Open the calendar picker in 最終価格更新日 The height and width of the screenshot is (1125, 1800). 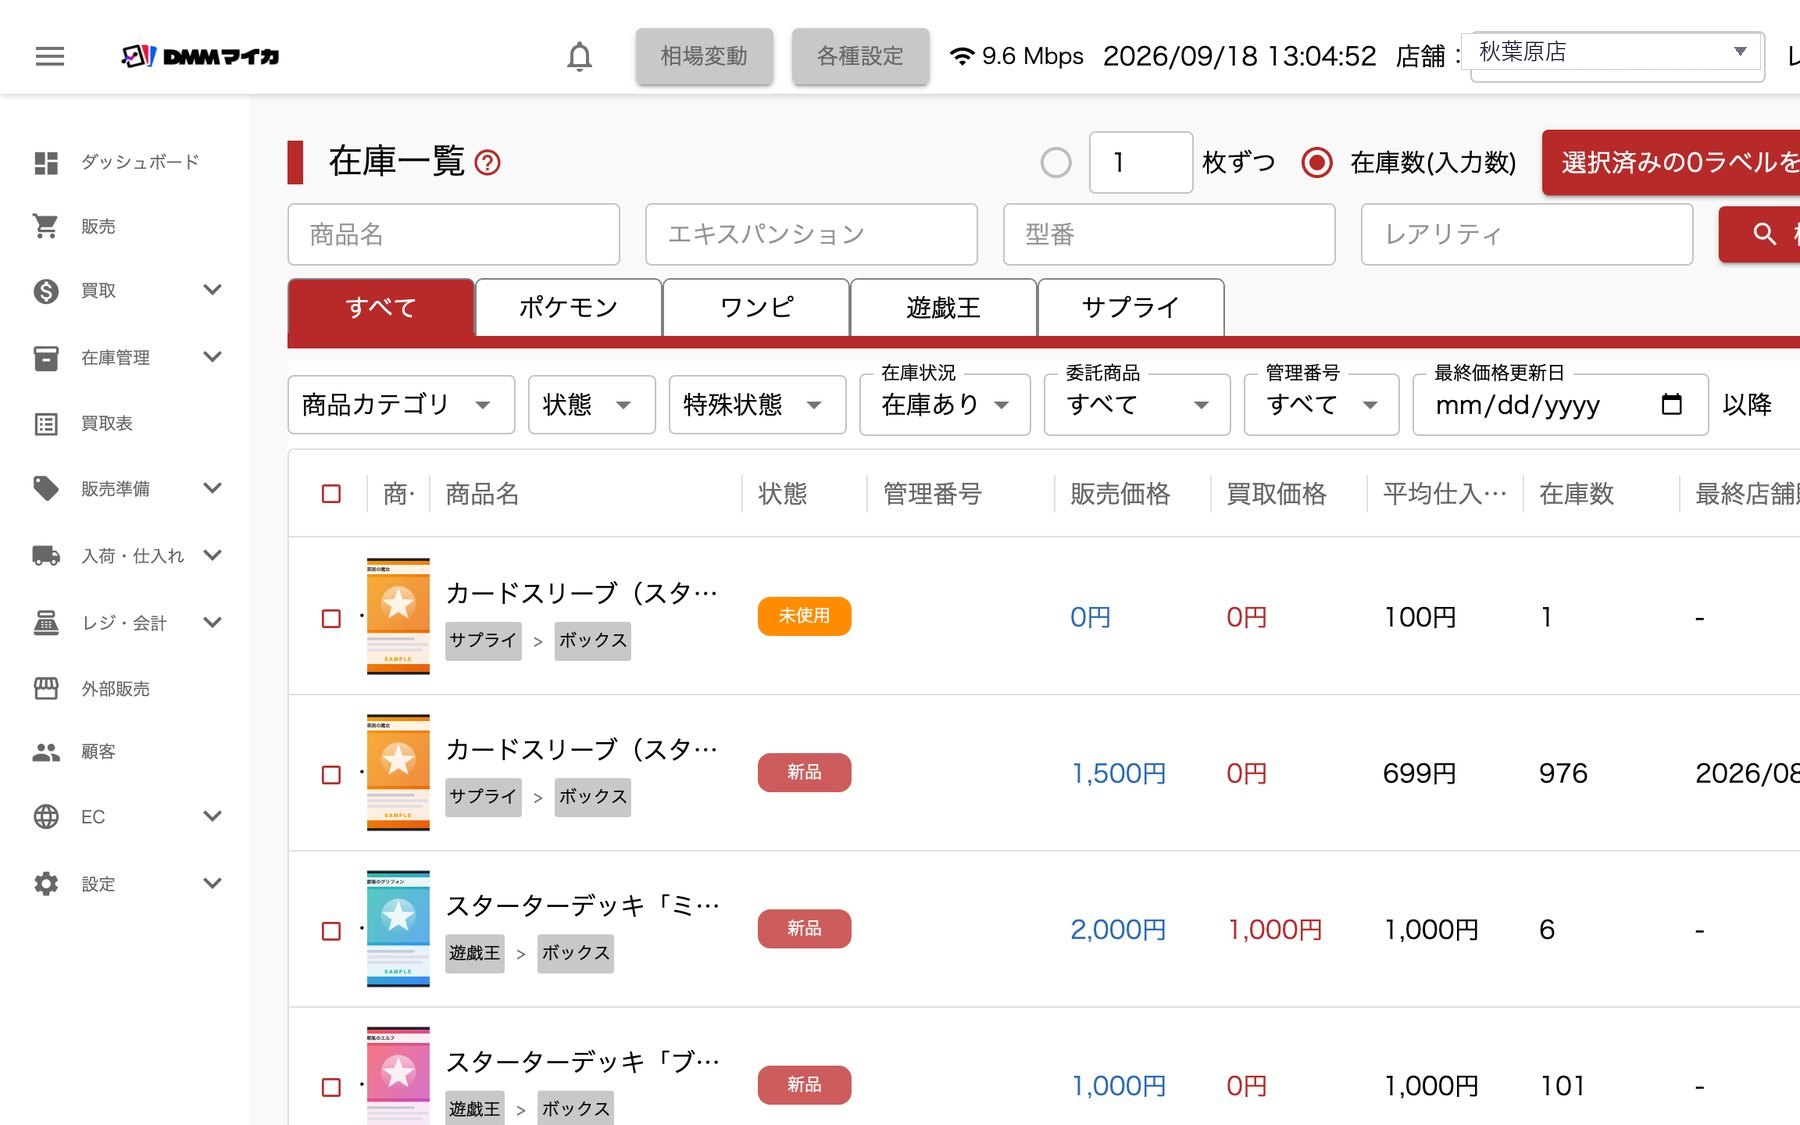[1671, 404]
